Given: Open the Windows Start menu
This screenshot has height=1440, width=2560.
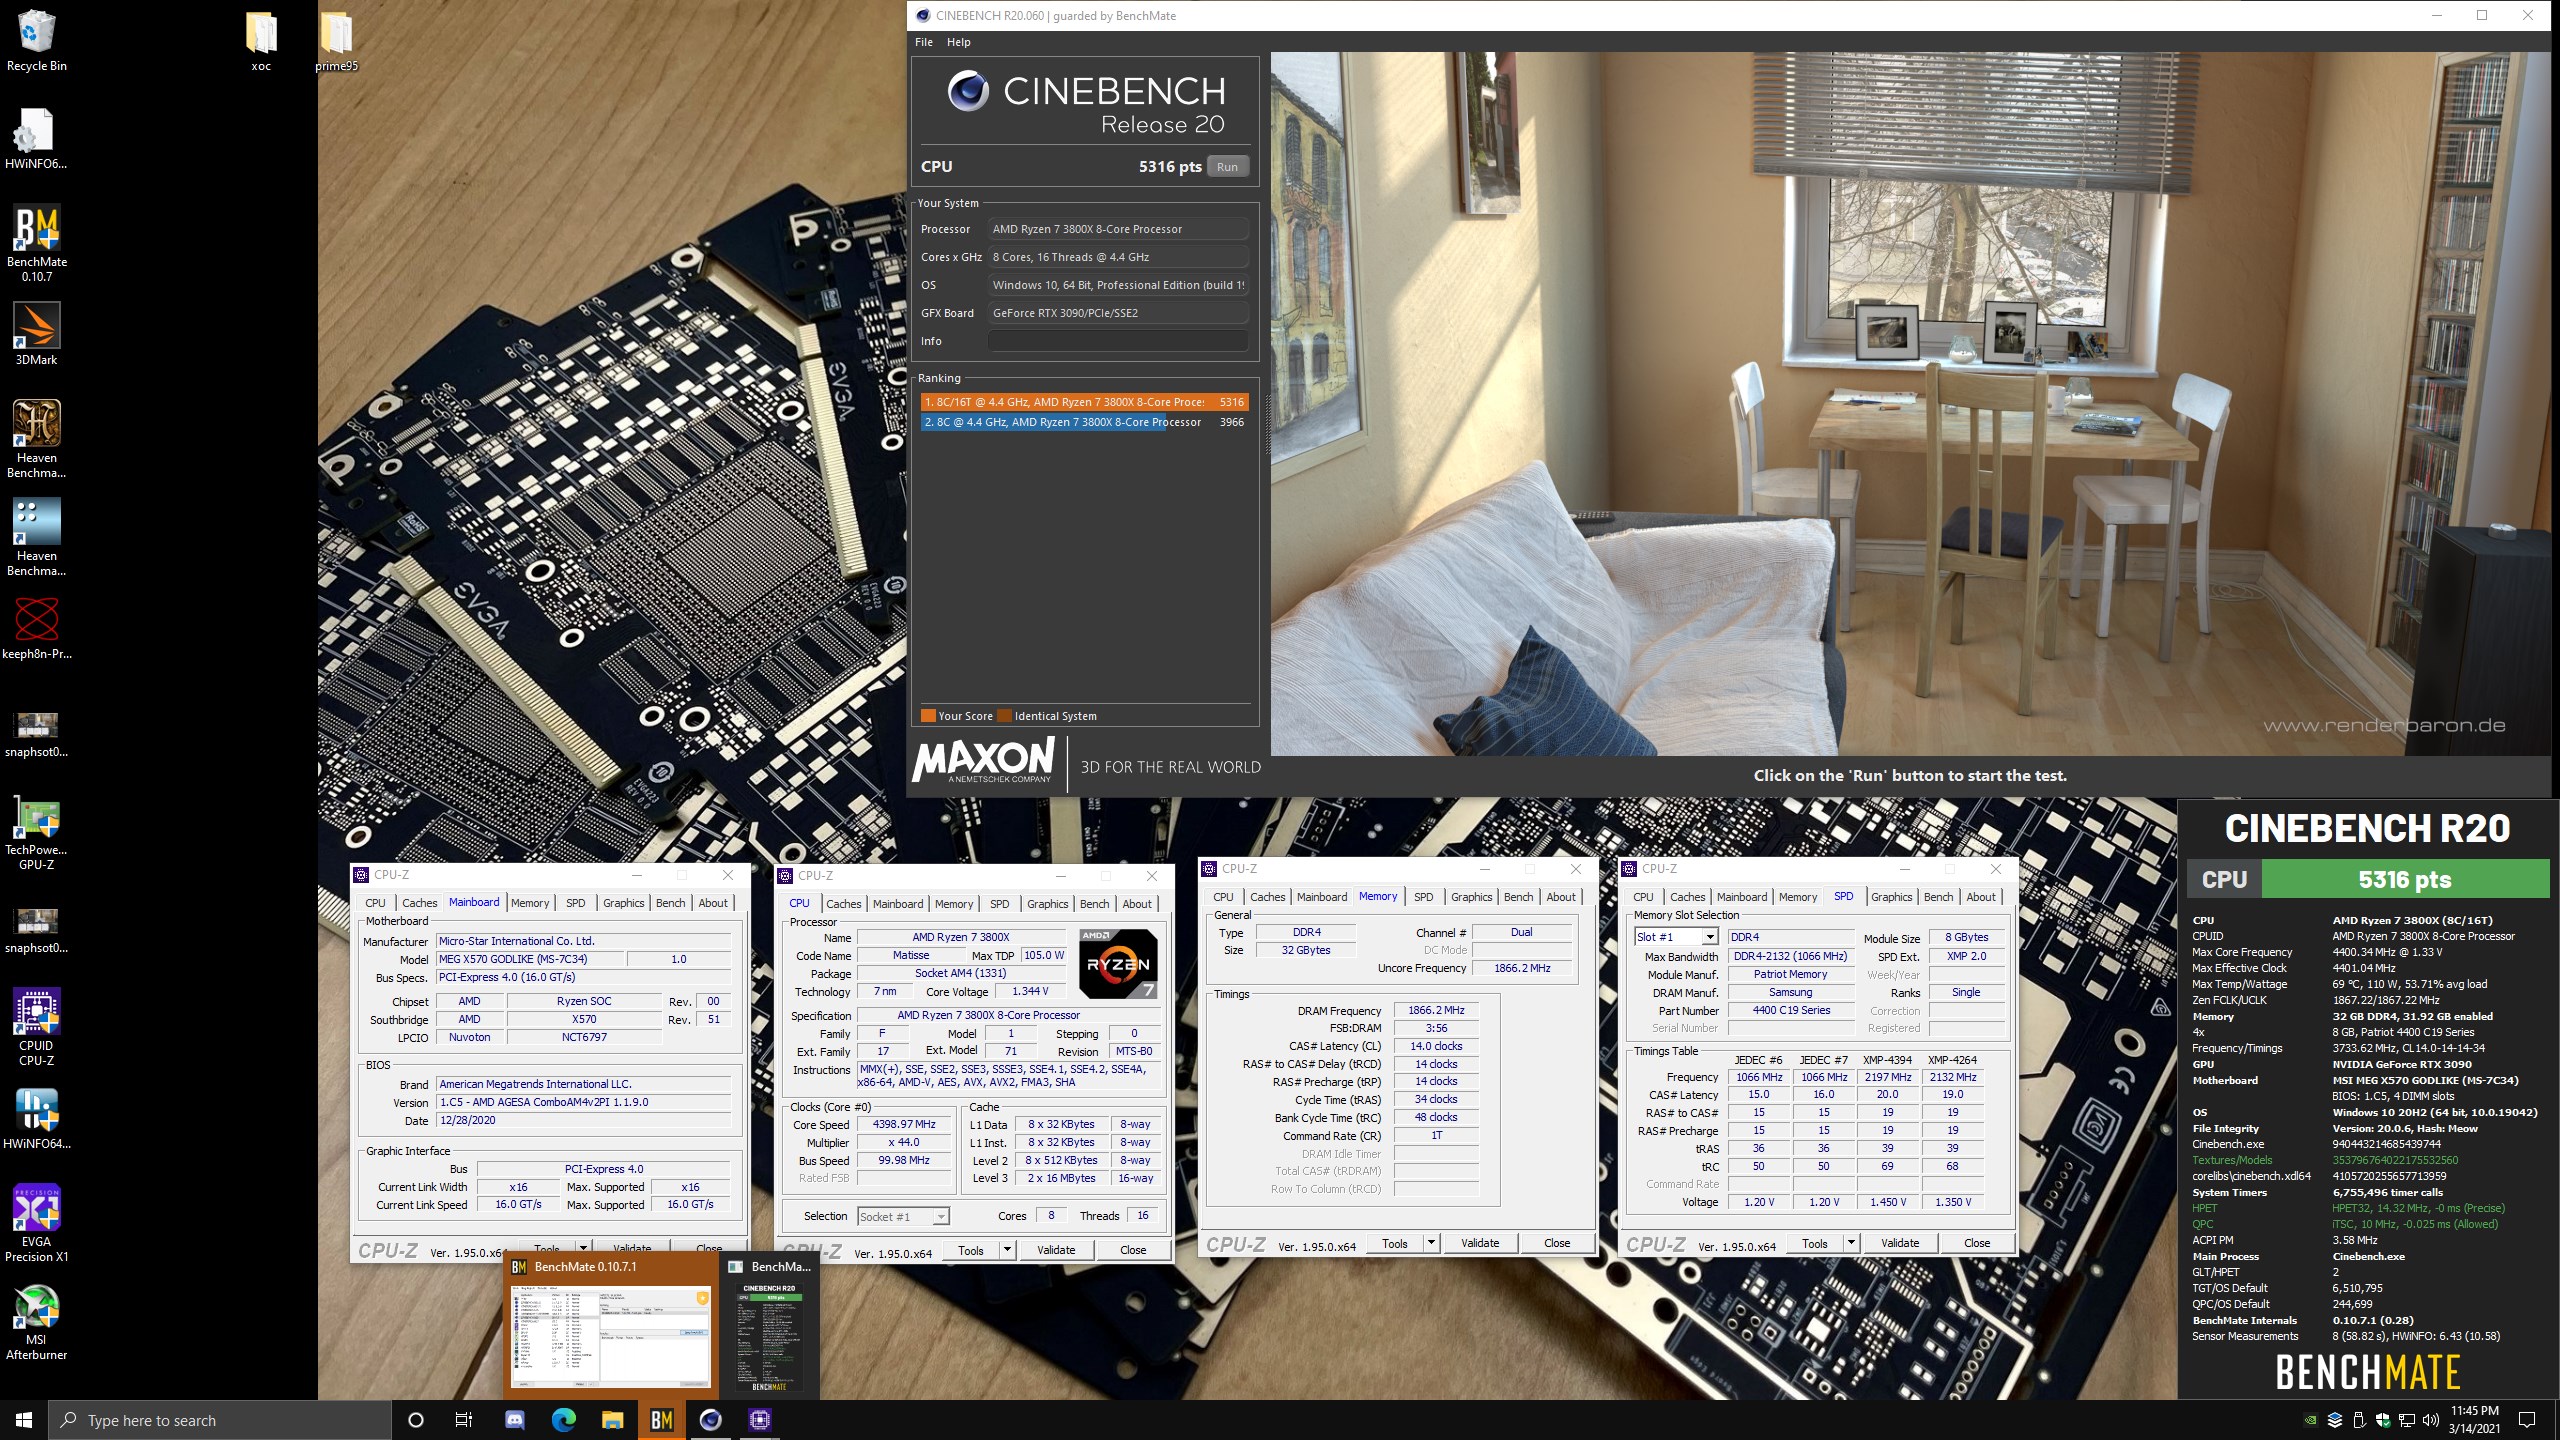Looking at the screenshot, I should coord(24,1420).
